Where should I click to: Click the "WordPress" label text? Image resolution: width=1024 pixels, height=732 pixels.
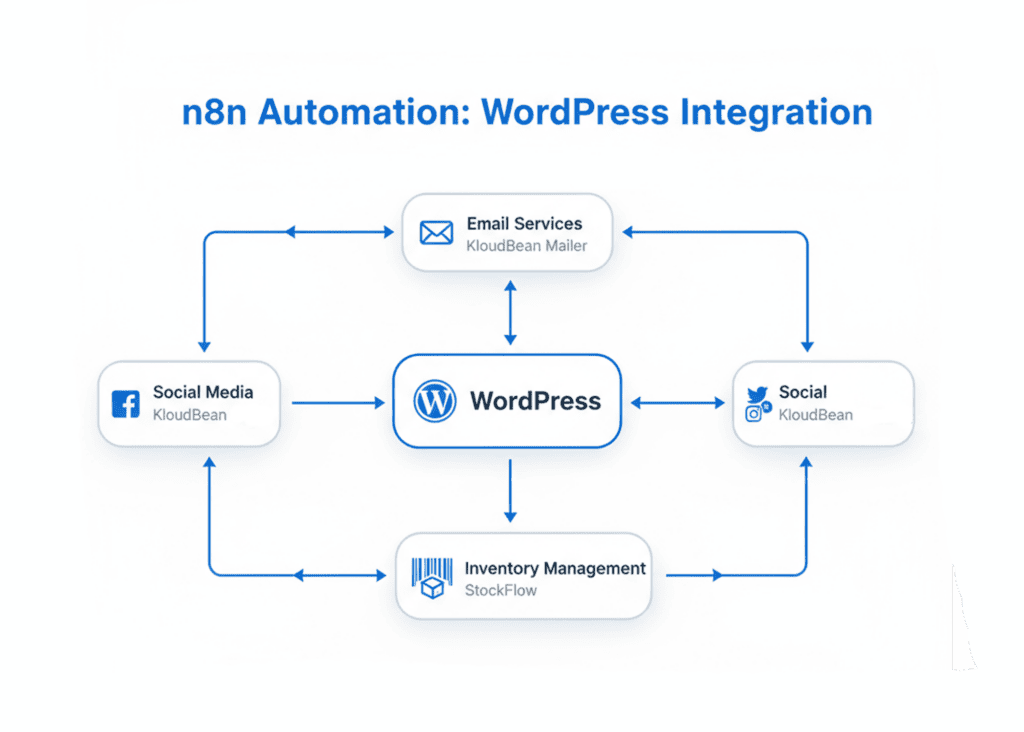(536, 401)
